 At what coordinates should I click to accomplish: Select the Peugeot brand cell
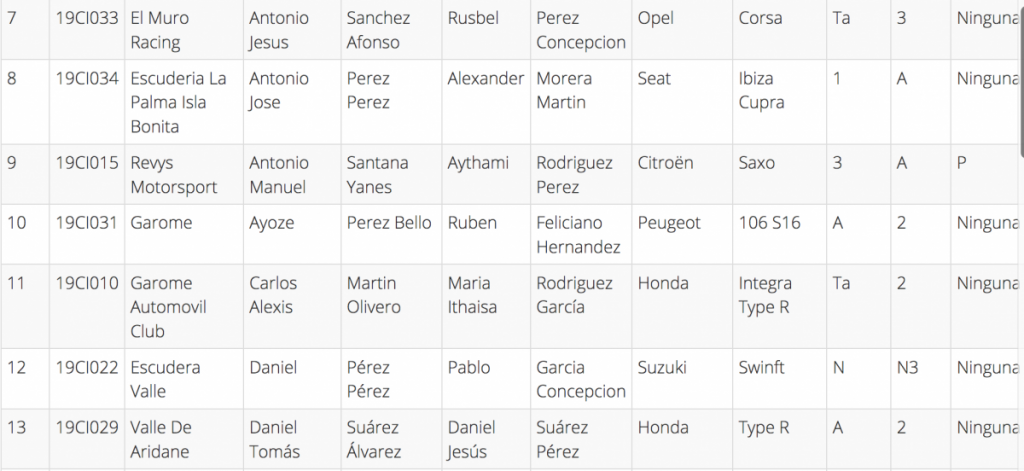[669, 223]
